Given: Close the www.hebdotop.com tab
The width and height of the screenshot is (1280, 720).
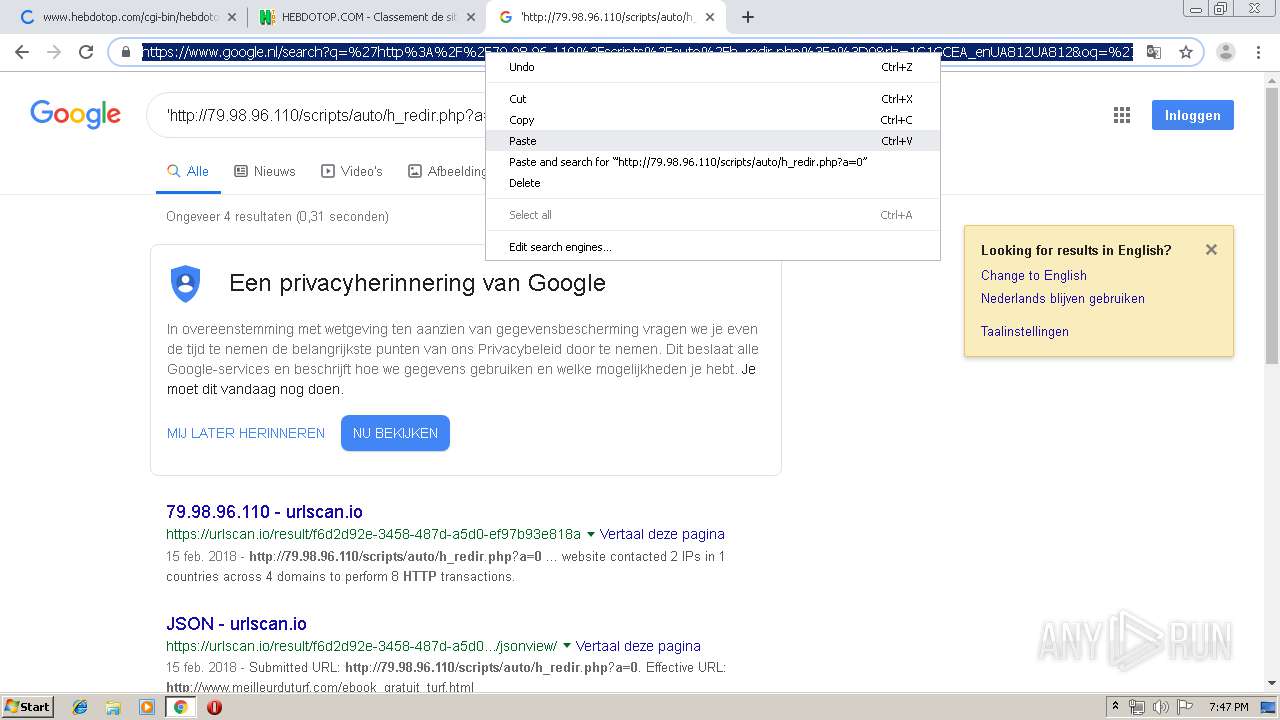Looking at the screenshot, I should point(232,17).
